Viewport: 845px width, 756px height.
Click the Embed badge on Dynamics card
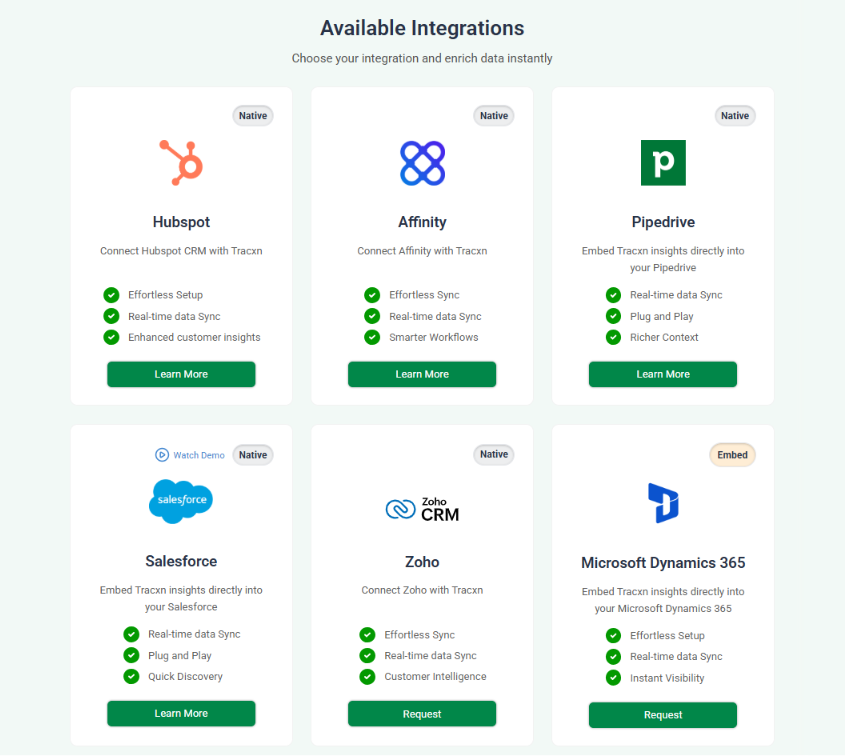pyautogui.click(x=732, y=455)
